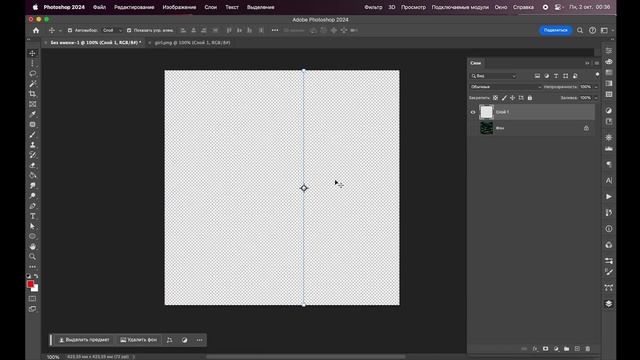Select the Hand tool

(x=32, y=247)
